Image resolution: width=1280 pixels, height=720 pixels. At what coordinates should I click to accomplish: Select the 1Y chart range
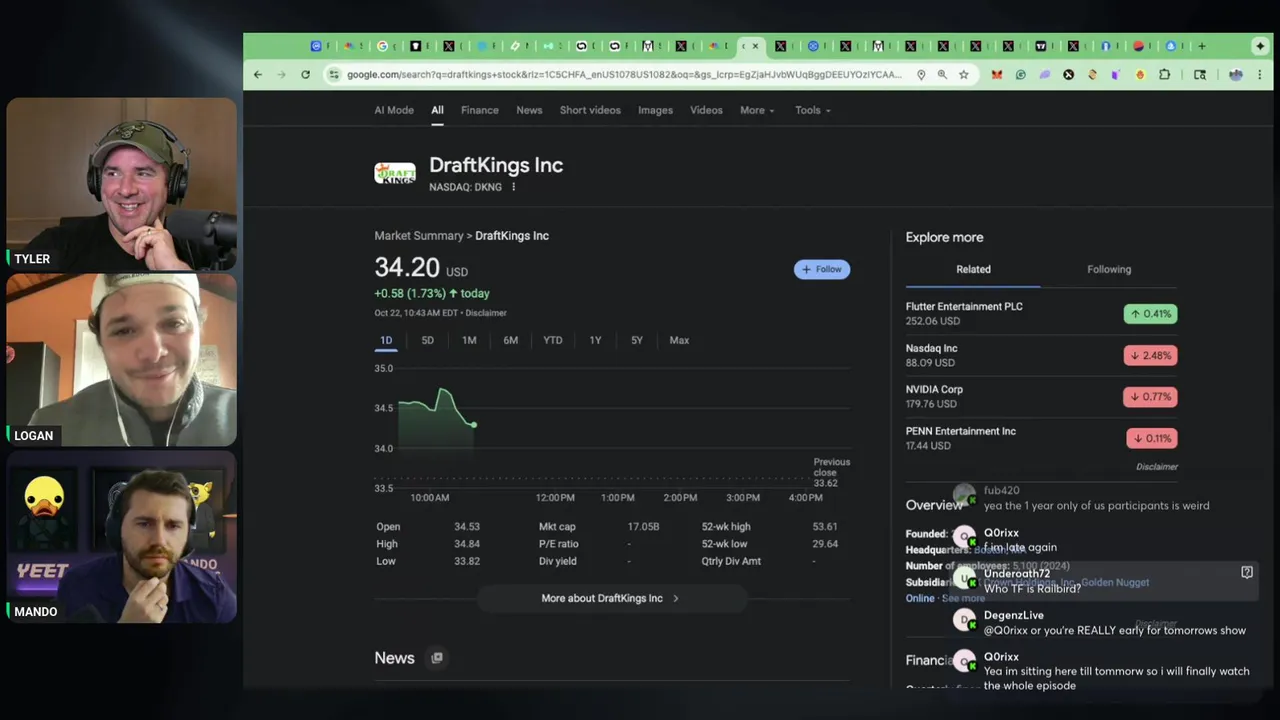[x=595, y=340]
